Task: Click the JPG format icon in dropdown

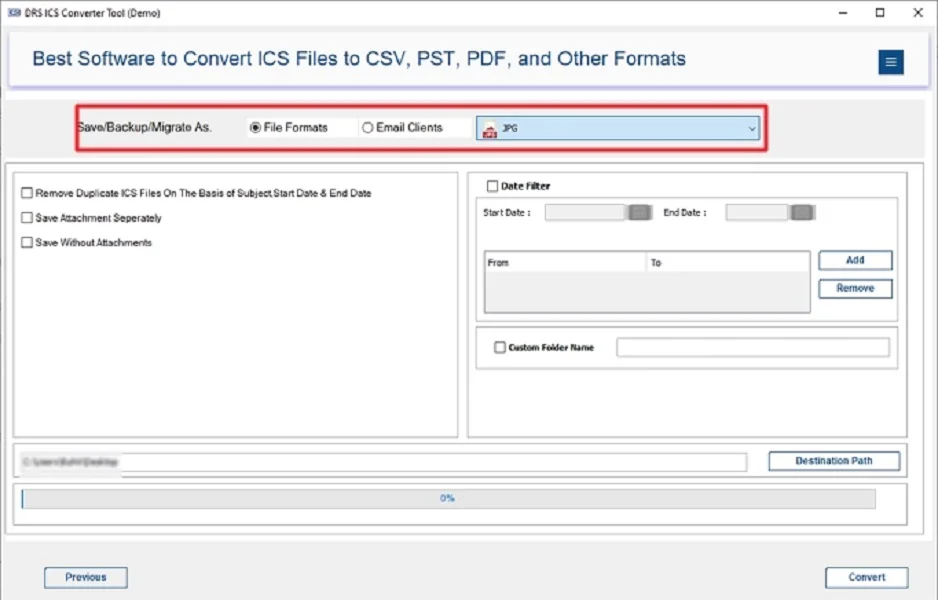Action: point(490,129)
